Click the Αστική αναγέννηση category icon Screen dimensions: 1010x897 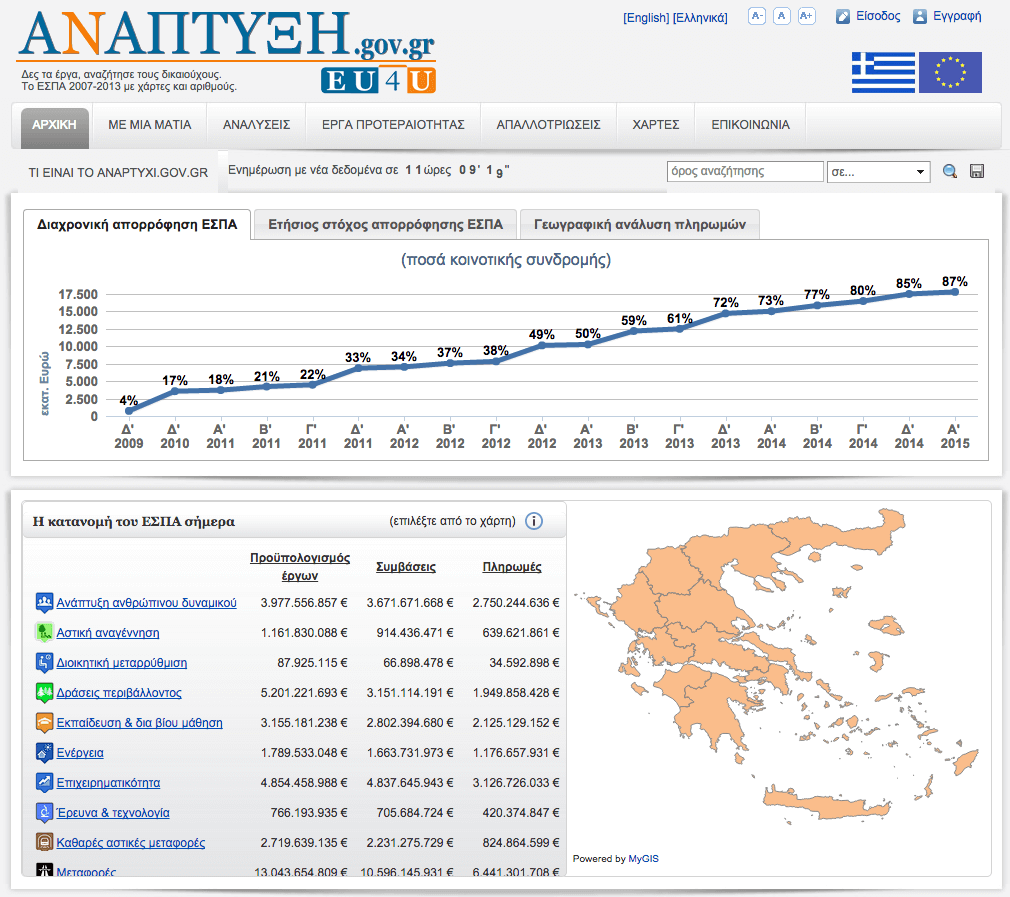pyautogui.click(x=44, y=632)
